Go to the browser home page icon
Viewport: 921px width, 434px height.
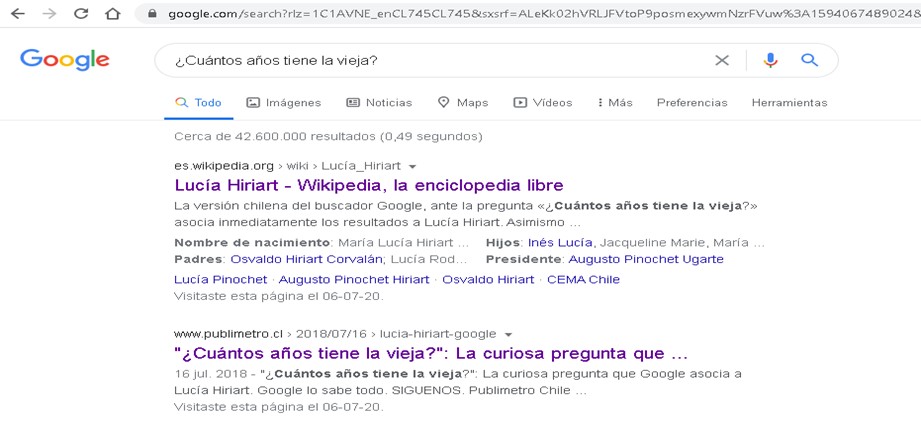point(112,14)
